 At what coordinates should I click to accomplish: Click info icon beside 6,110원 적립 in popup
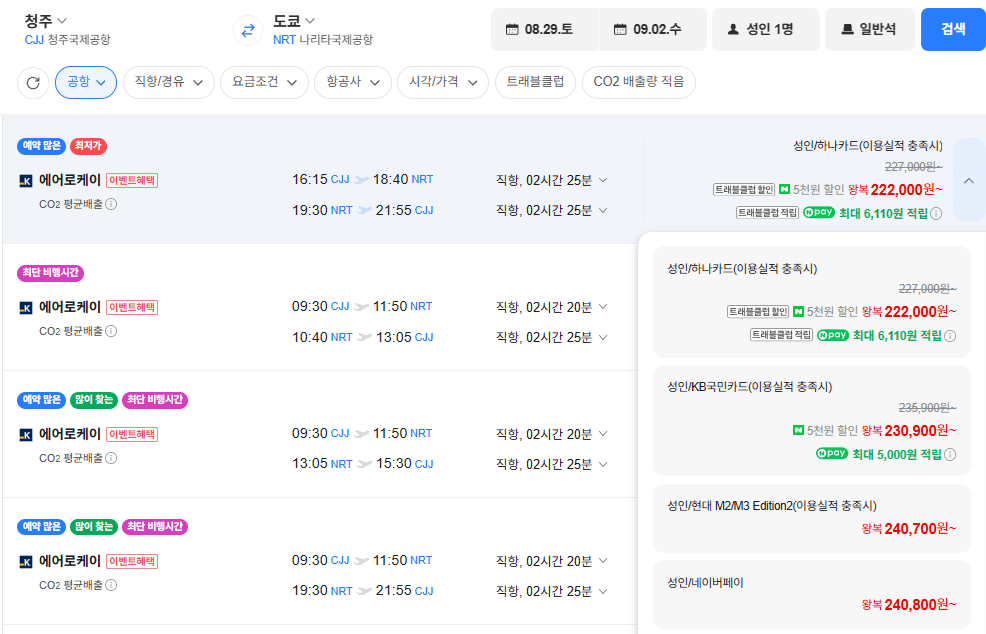950,336
